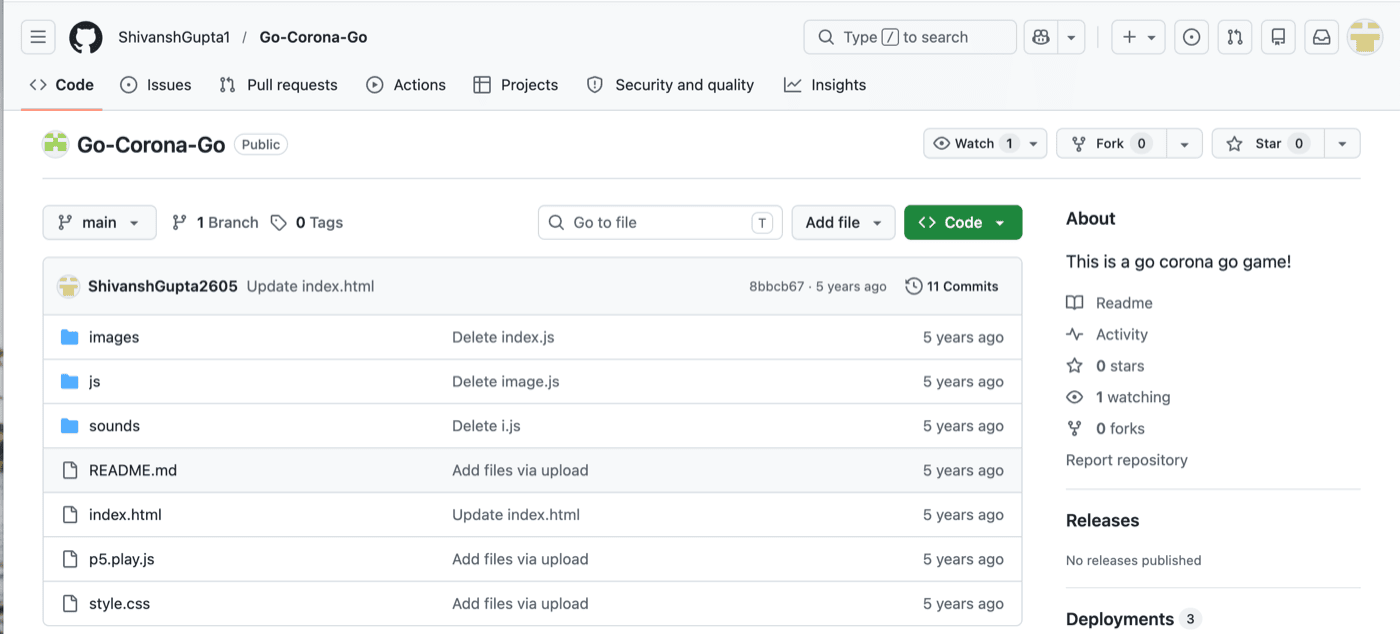Open the style.css file
1400x634 pixels.
click(x=119, y=604)
